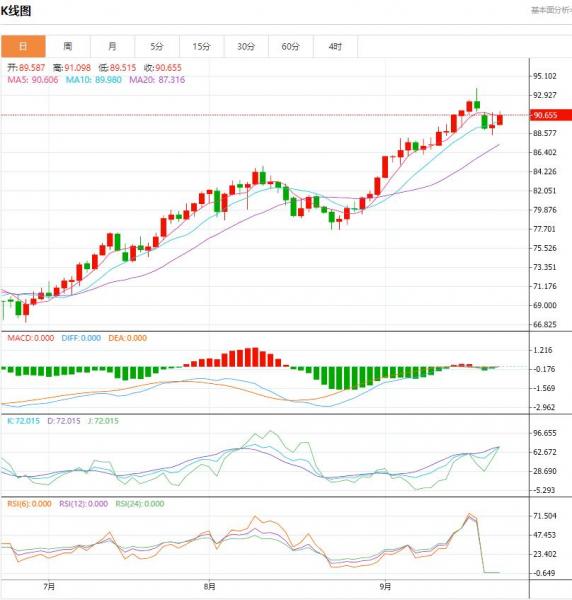Click the MA5 legend label
This screenshot has width=572, height=600.
tap(33, 80)
